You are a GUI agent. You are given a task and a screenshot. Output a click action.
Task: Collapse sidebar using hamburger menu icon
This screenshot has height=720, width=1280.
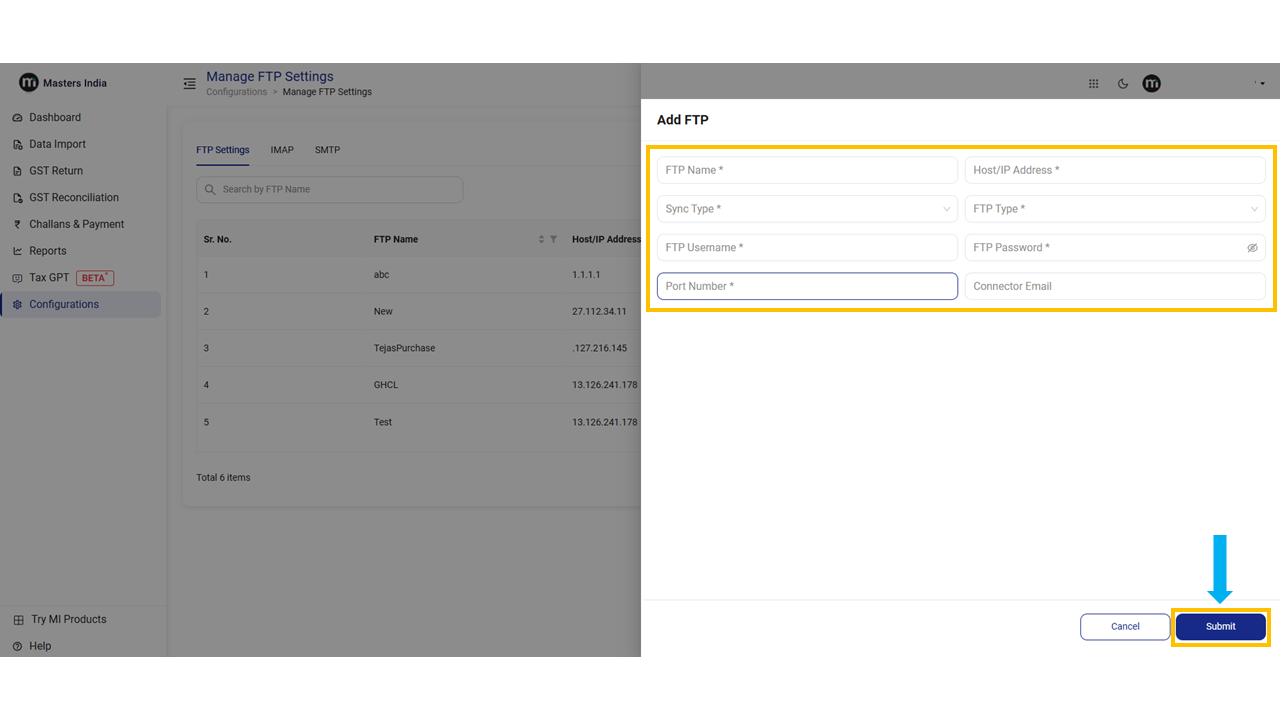189,84
